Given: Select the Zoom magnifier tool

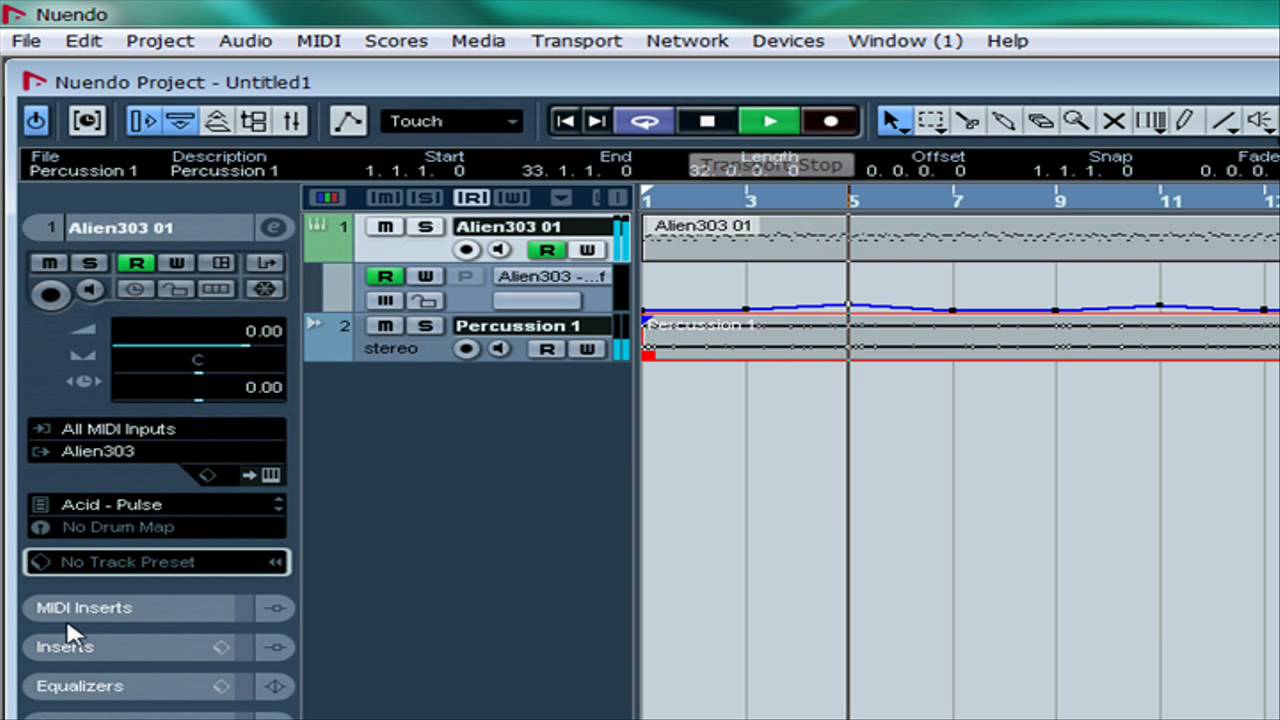Looking at the screenshot, I should 1076,121.
